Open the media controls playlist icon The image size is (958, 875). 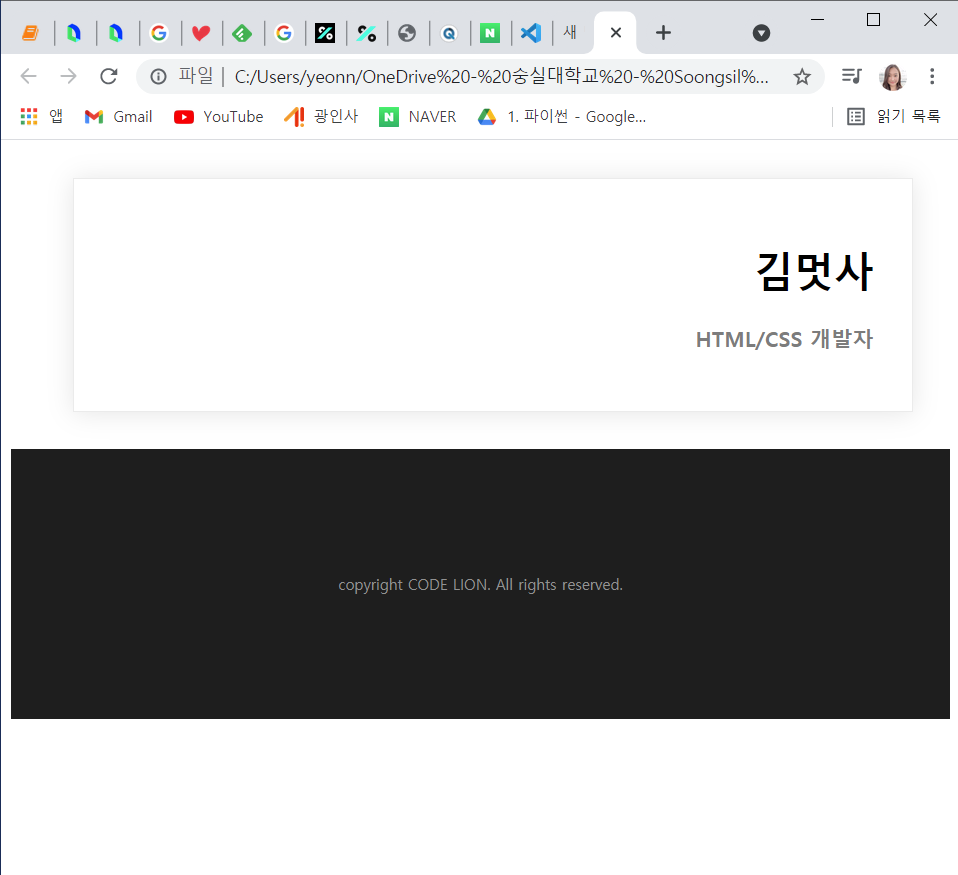(851, 76)
